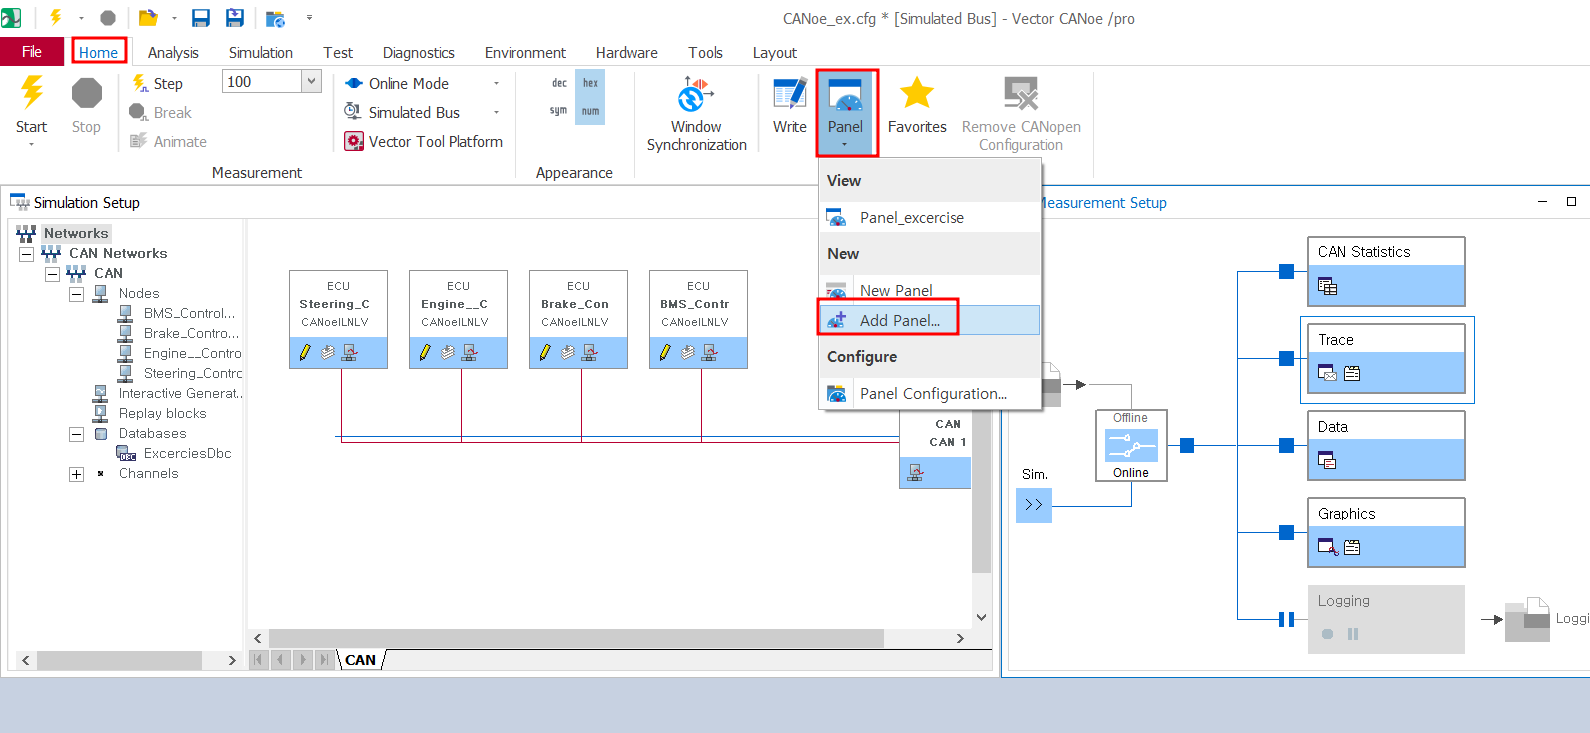The height and width of the screenshot is (733, 1590).
Task: Collapse the CAN Networks tree node
Action: (x=27, y=254)
